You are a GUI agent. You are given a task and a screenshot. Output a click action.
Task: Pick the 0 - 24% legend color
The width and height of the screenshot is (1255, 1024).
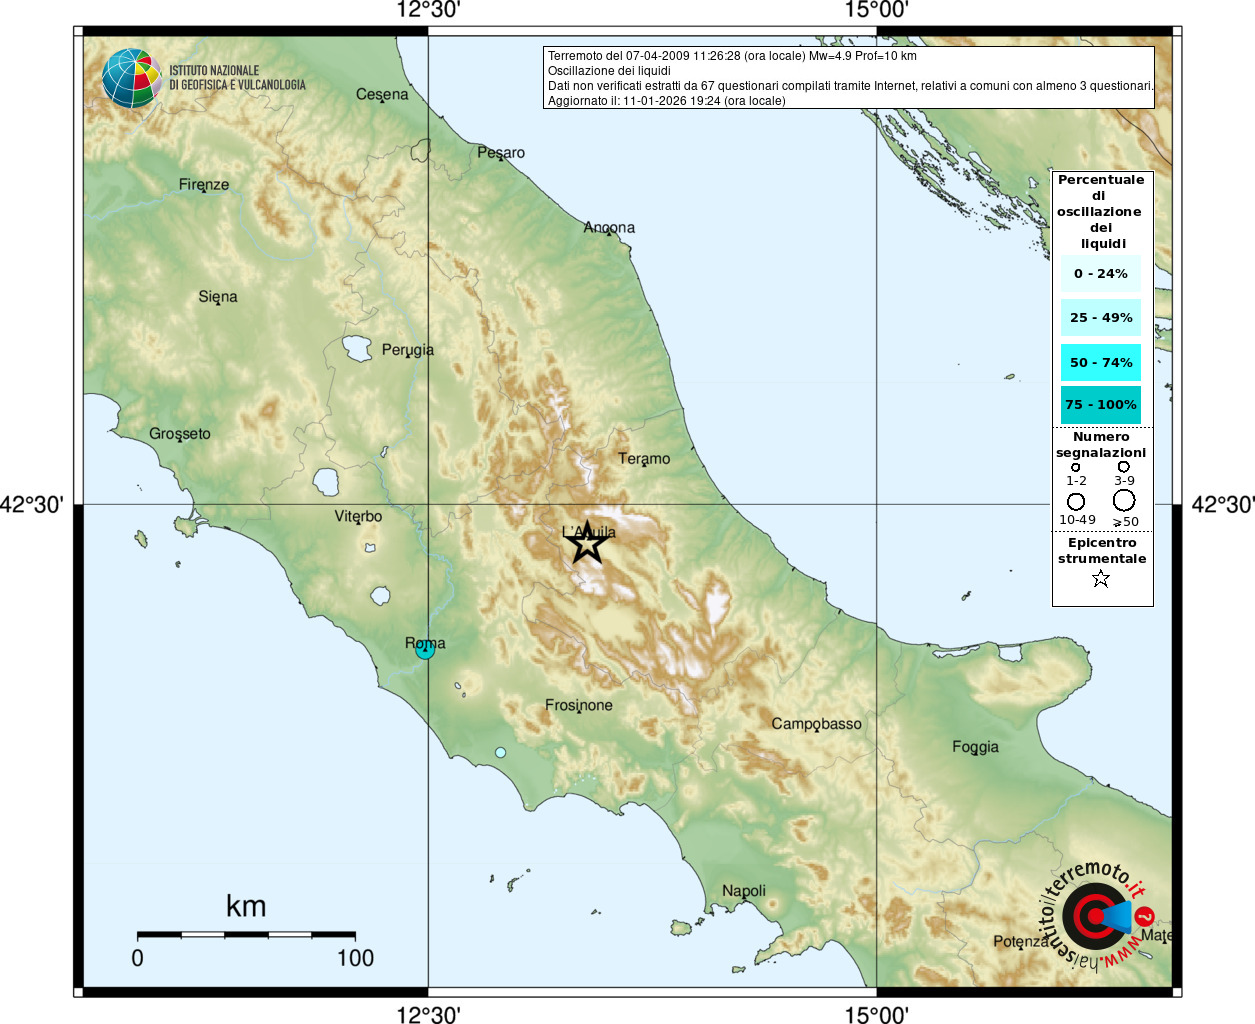point(1101,273)
